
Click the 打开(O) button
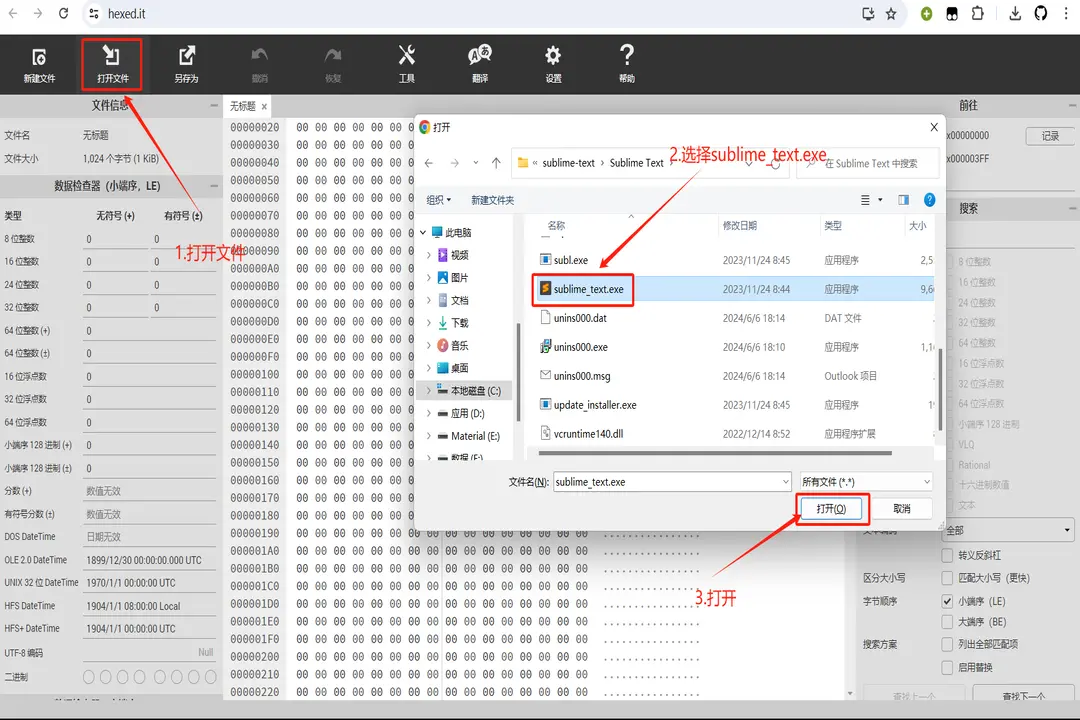tap(831, 509)
